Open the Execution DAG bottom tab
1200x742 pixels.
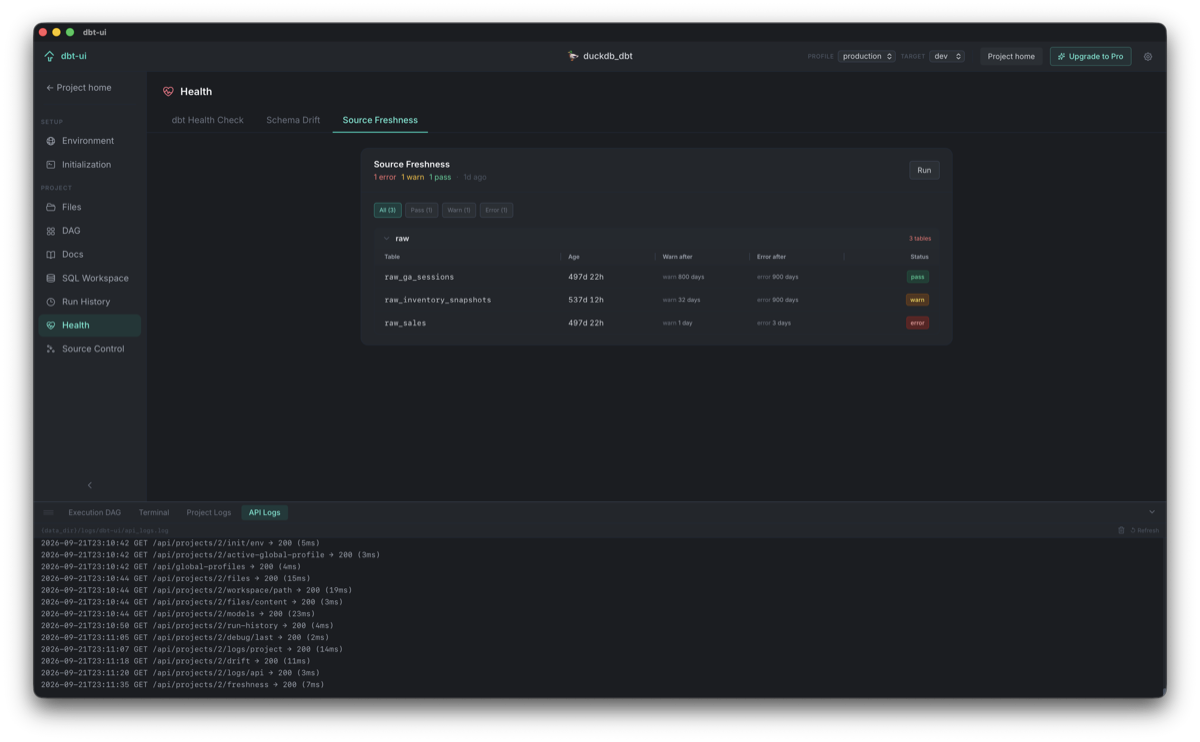point(94,512)
